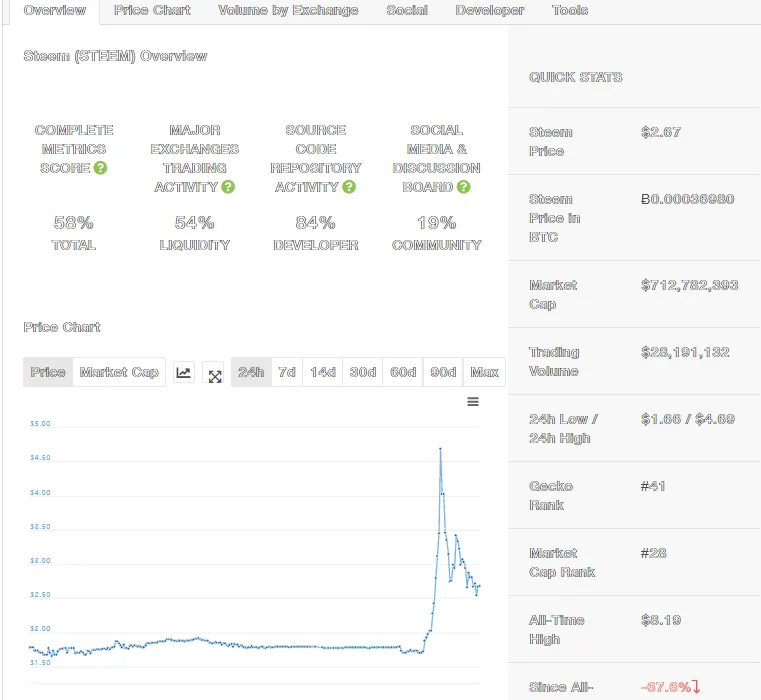Select the Price chart mode button
The width and height of the screenshot is (761, 700).
(x=48, y=372)
